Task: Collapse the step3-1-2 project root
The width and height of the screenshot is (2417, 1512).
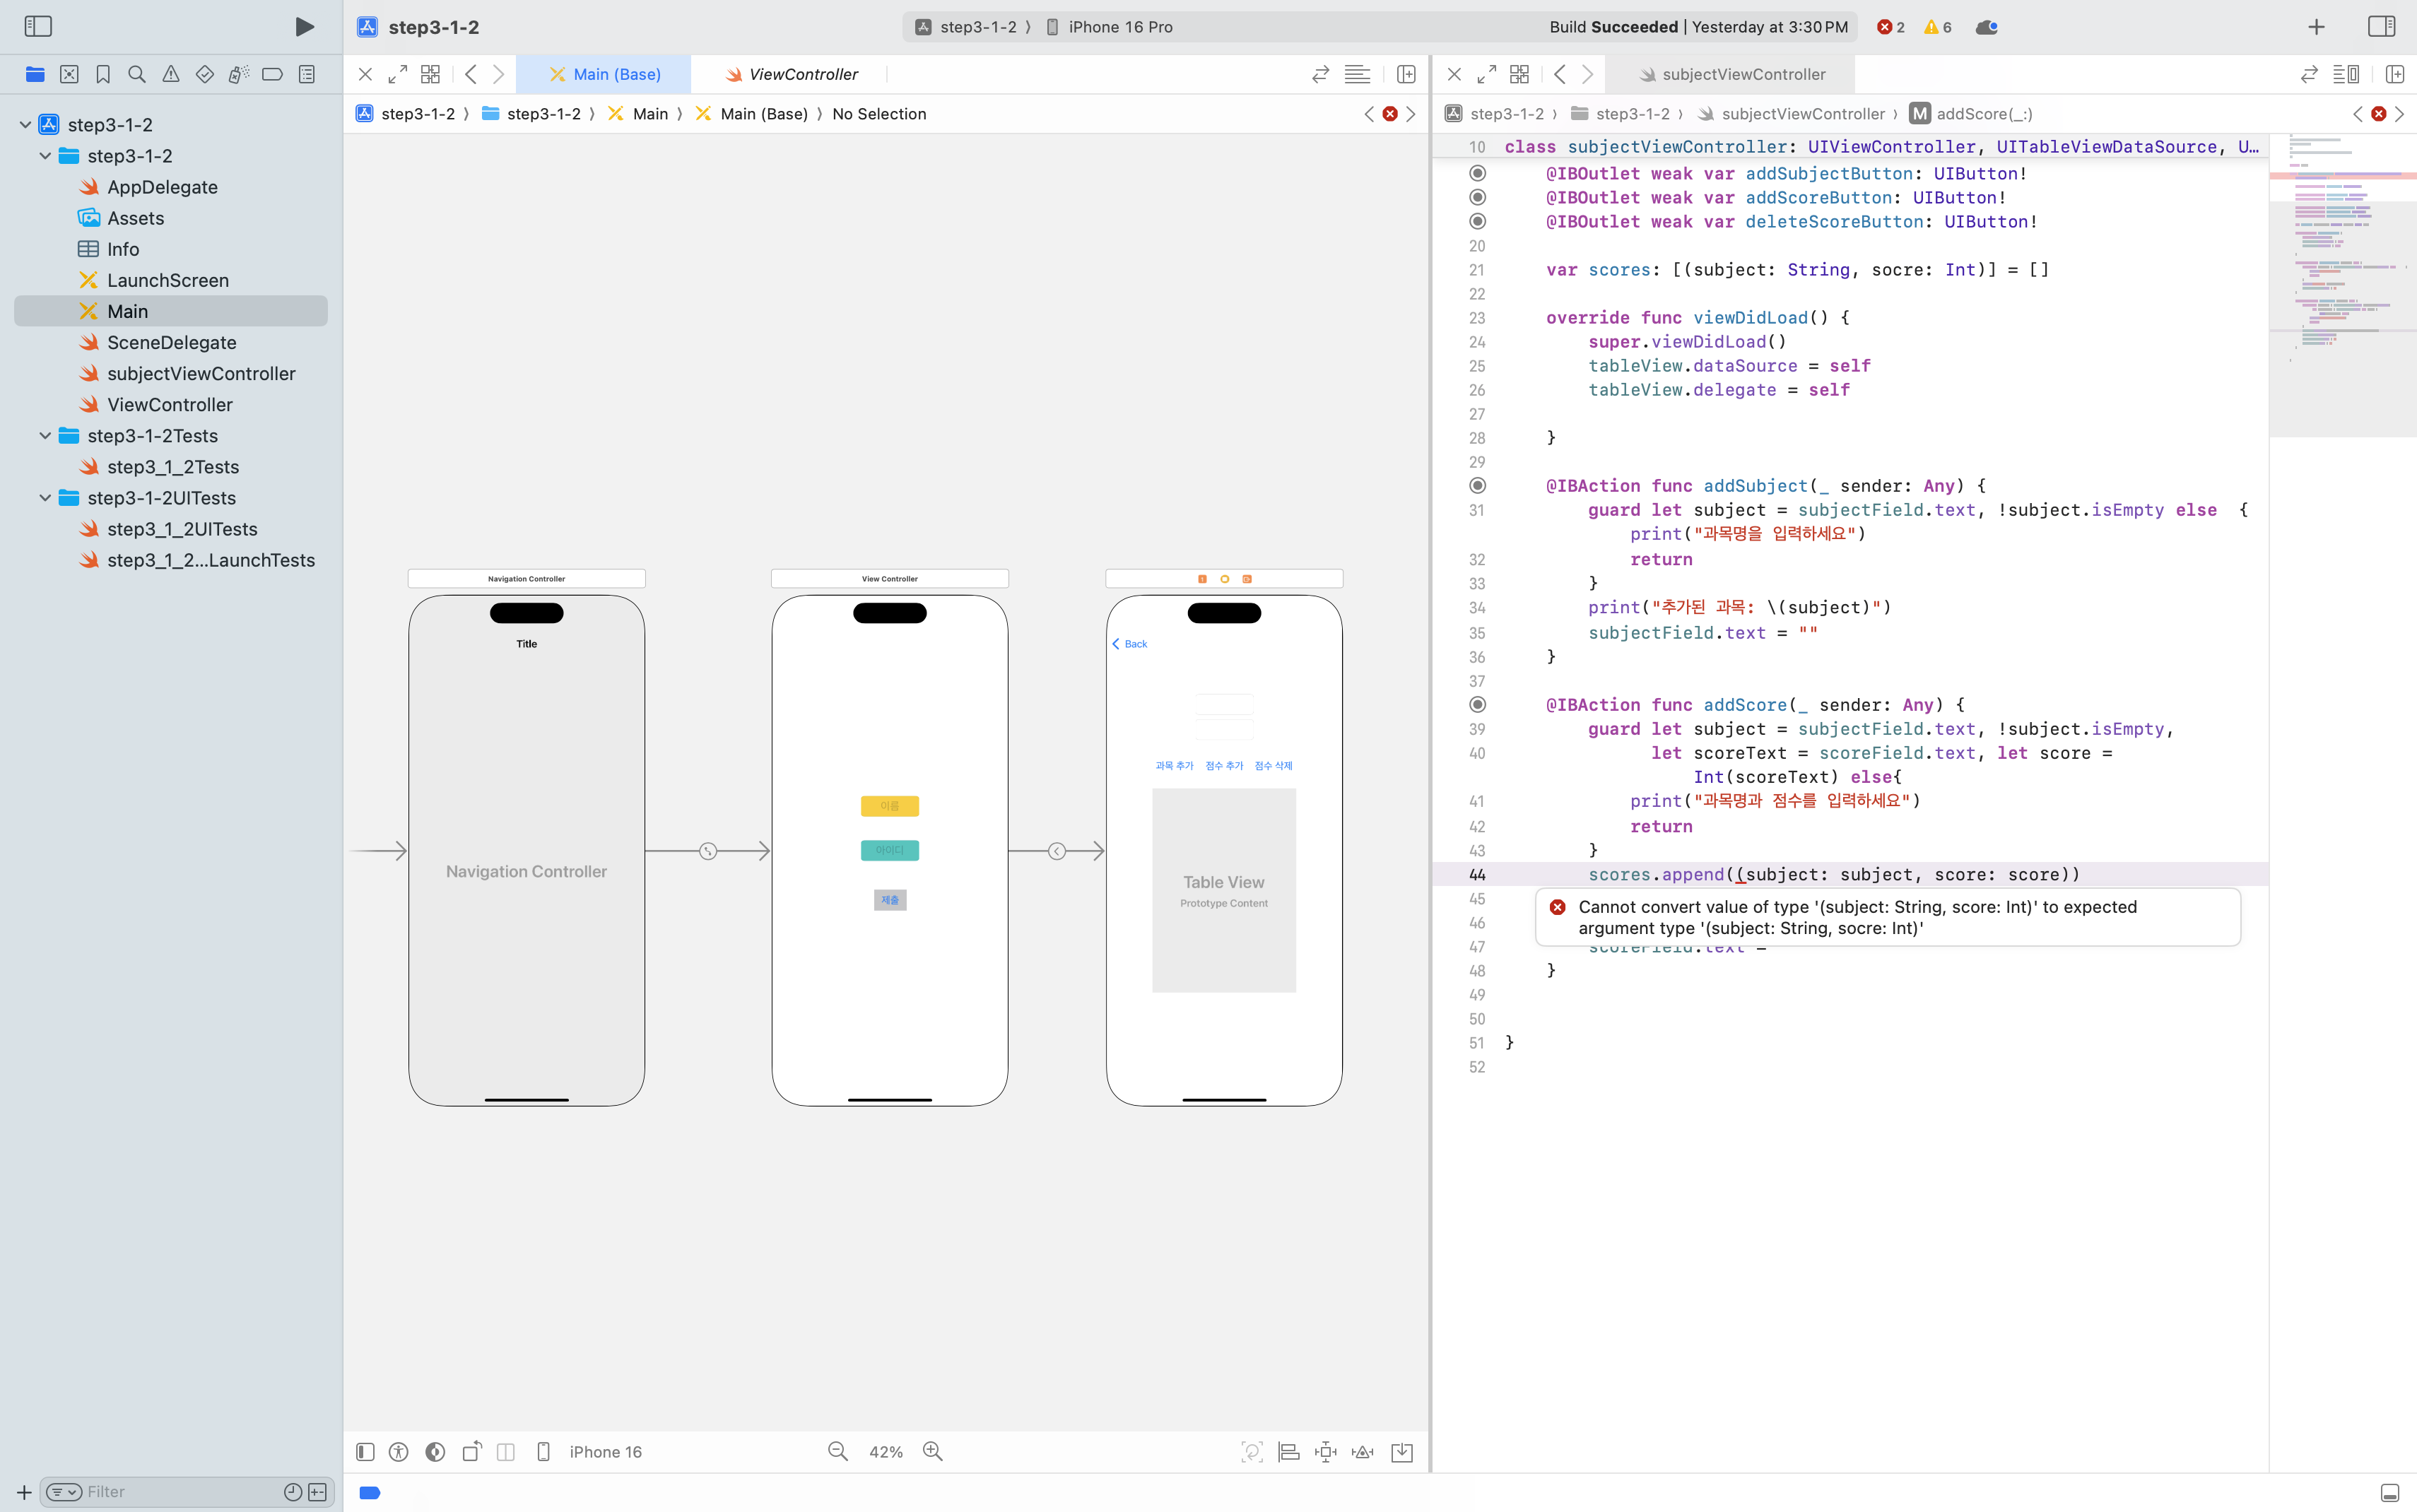Action: [25, 125]
